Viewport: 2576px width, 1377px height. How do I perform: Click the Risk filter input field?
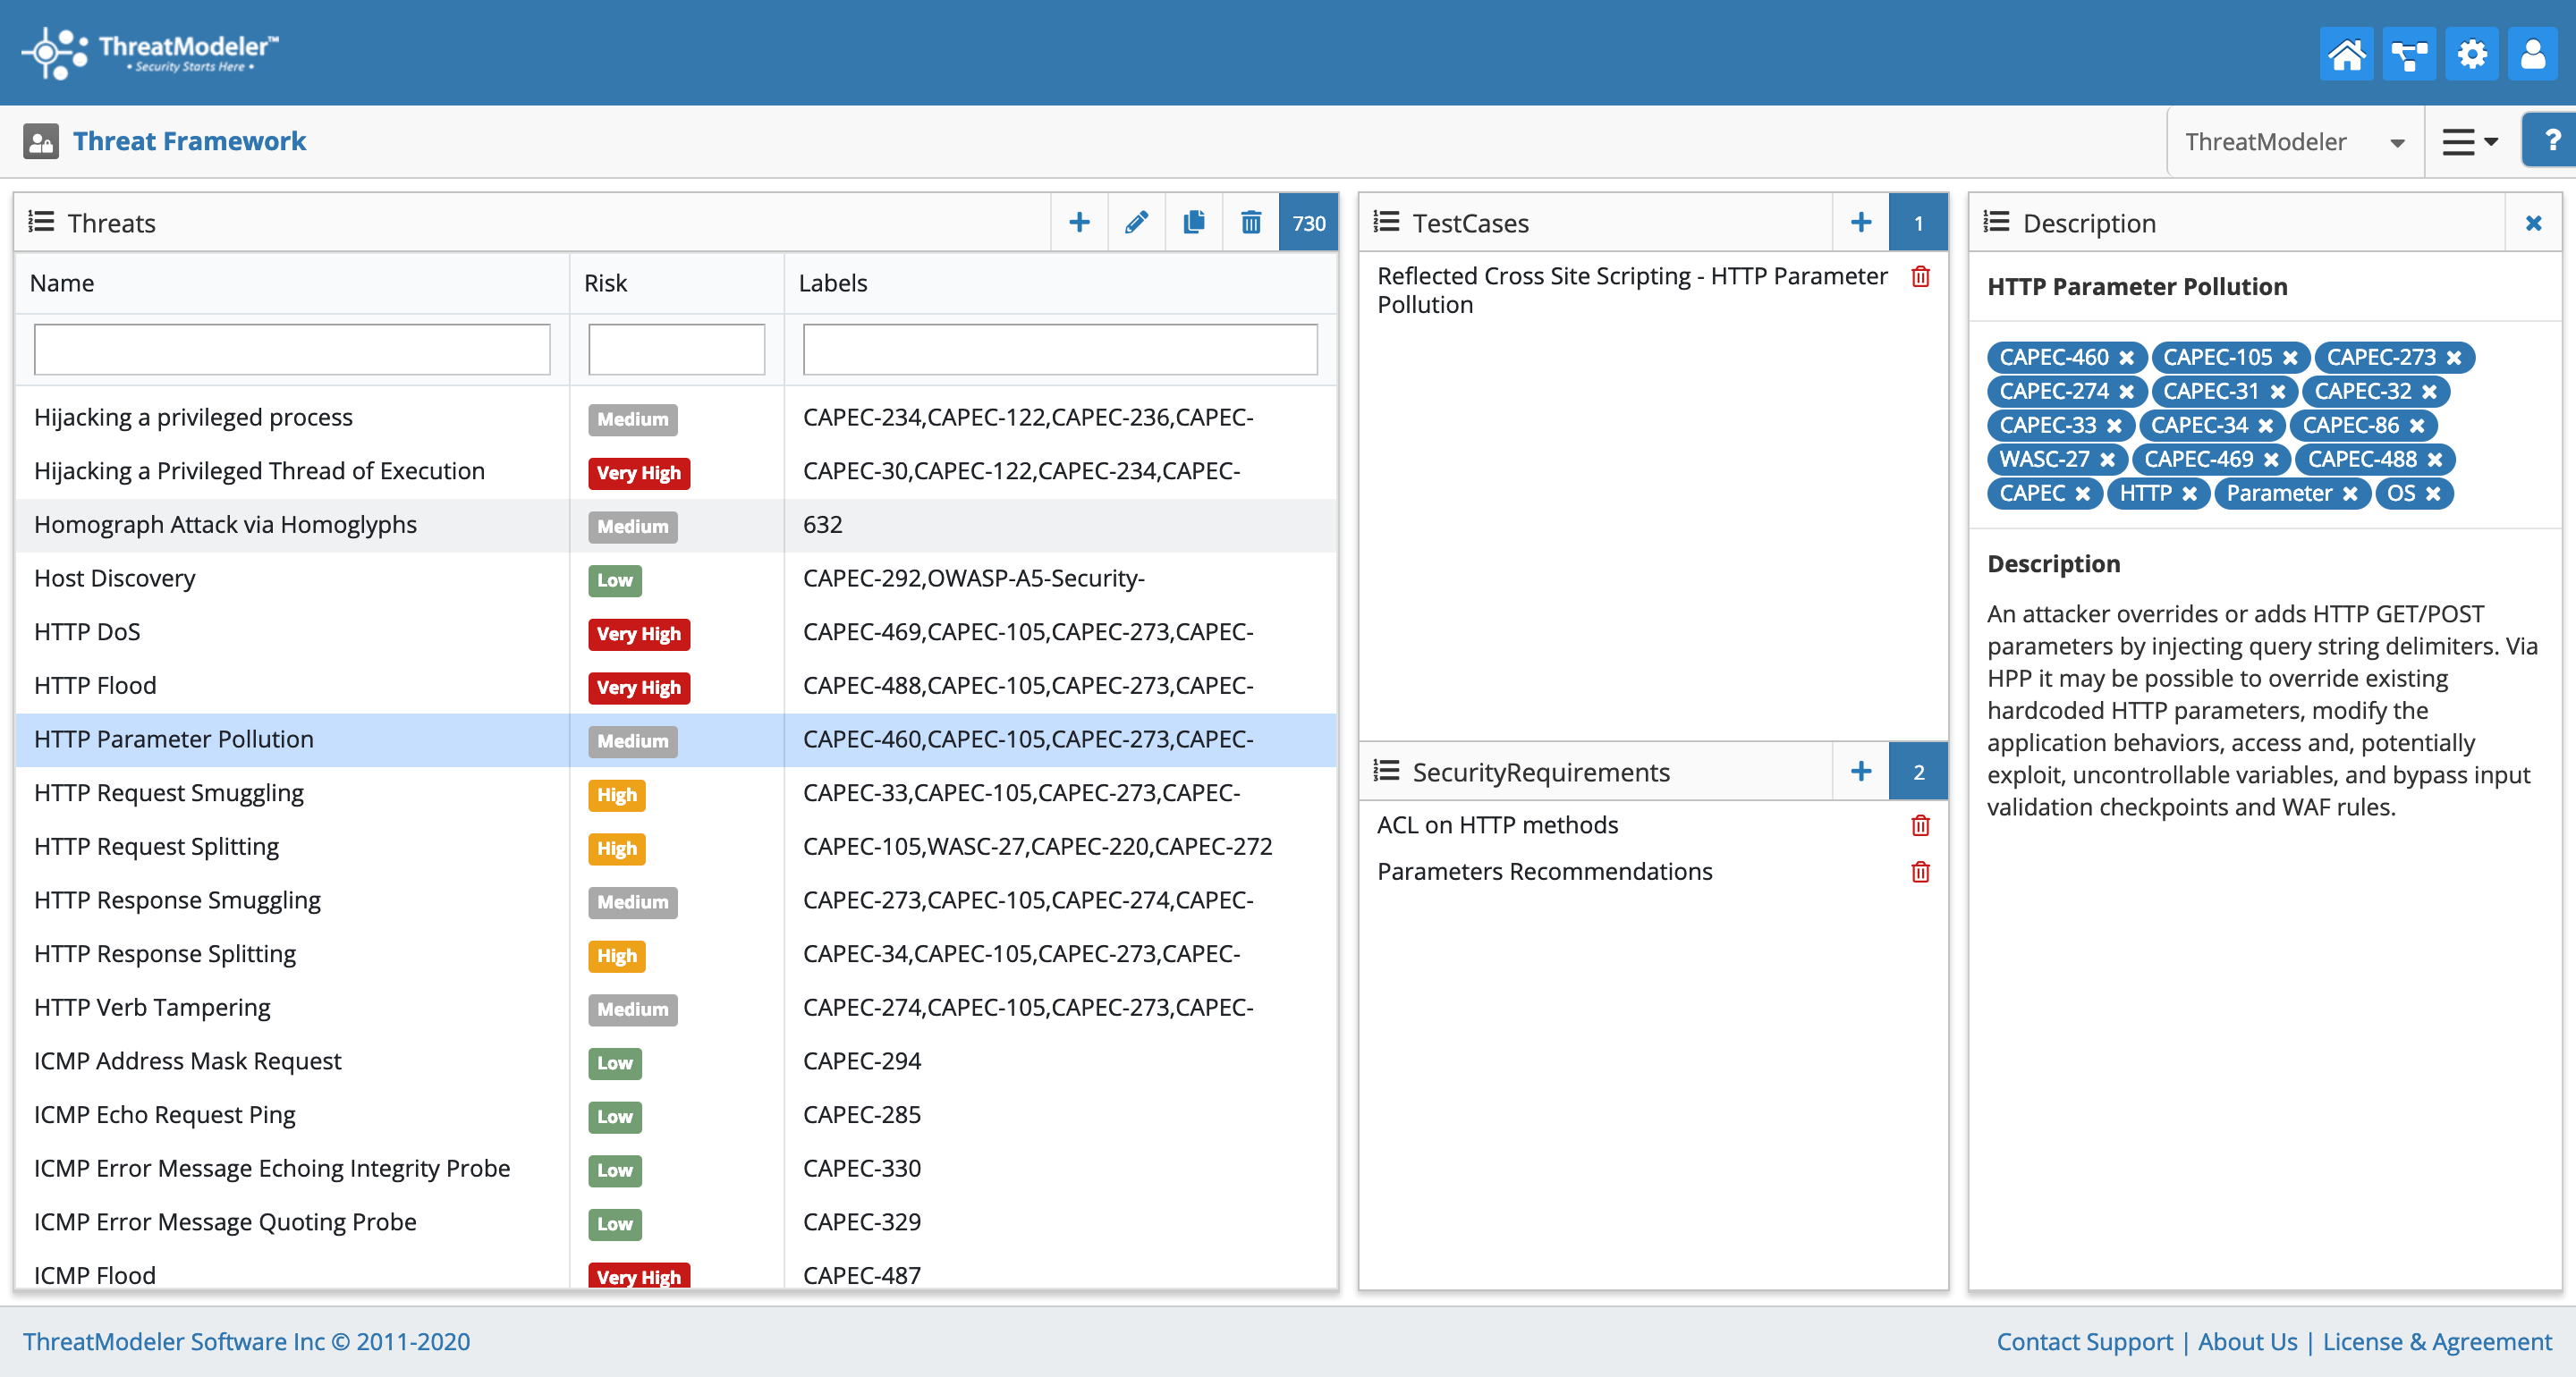676,349
